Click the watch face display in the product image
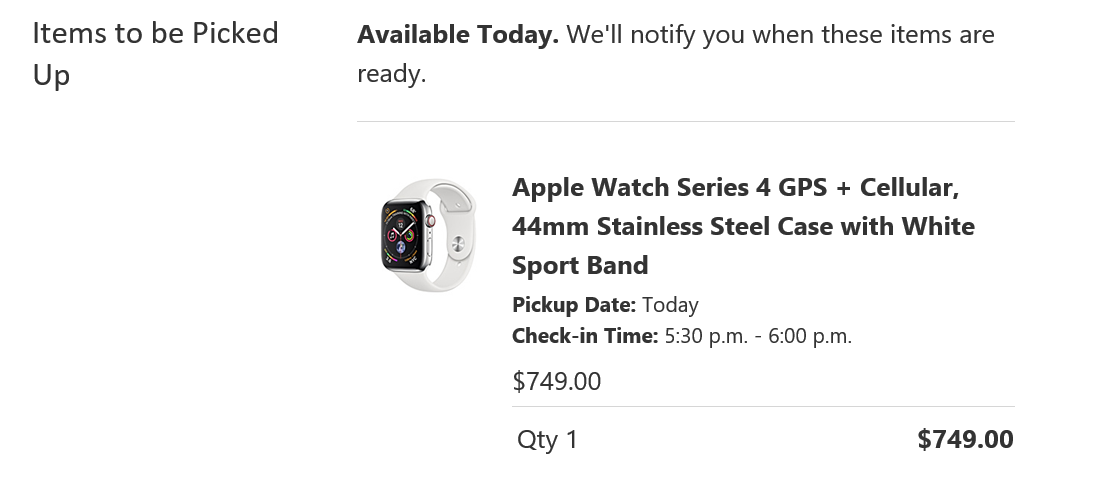This screenshot has width=1102, height=498. click(x=402, y=237)
